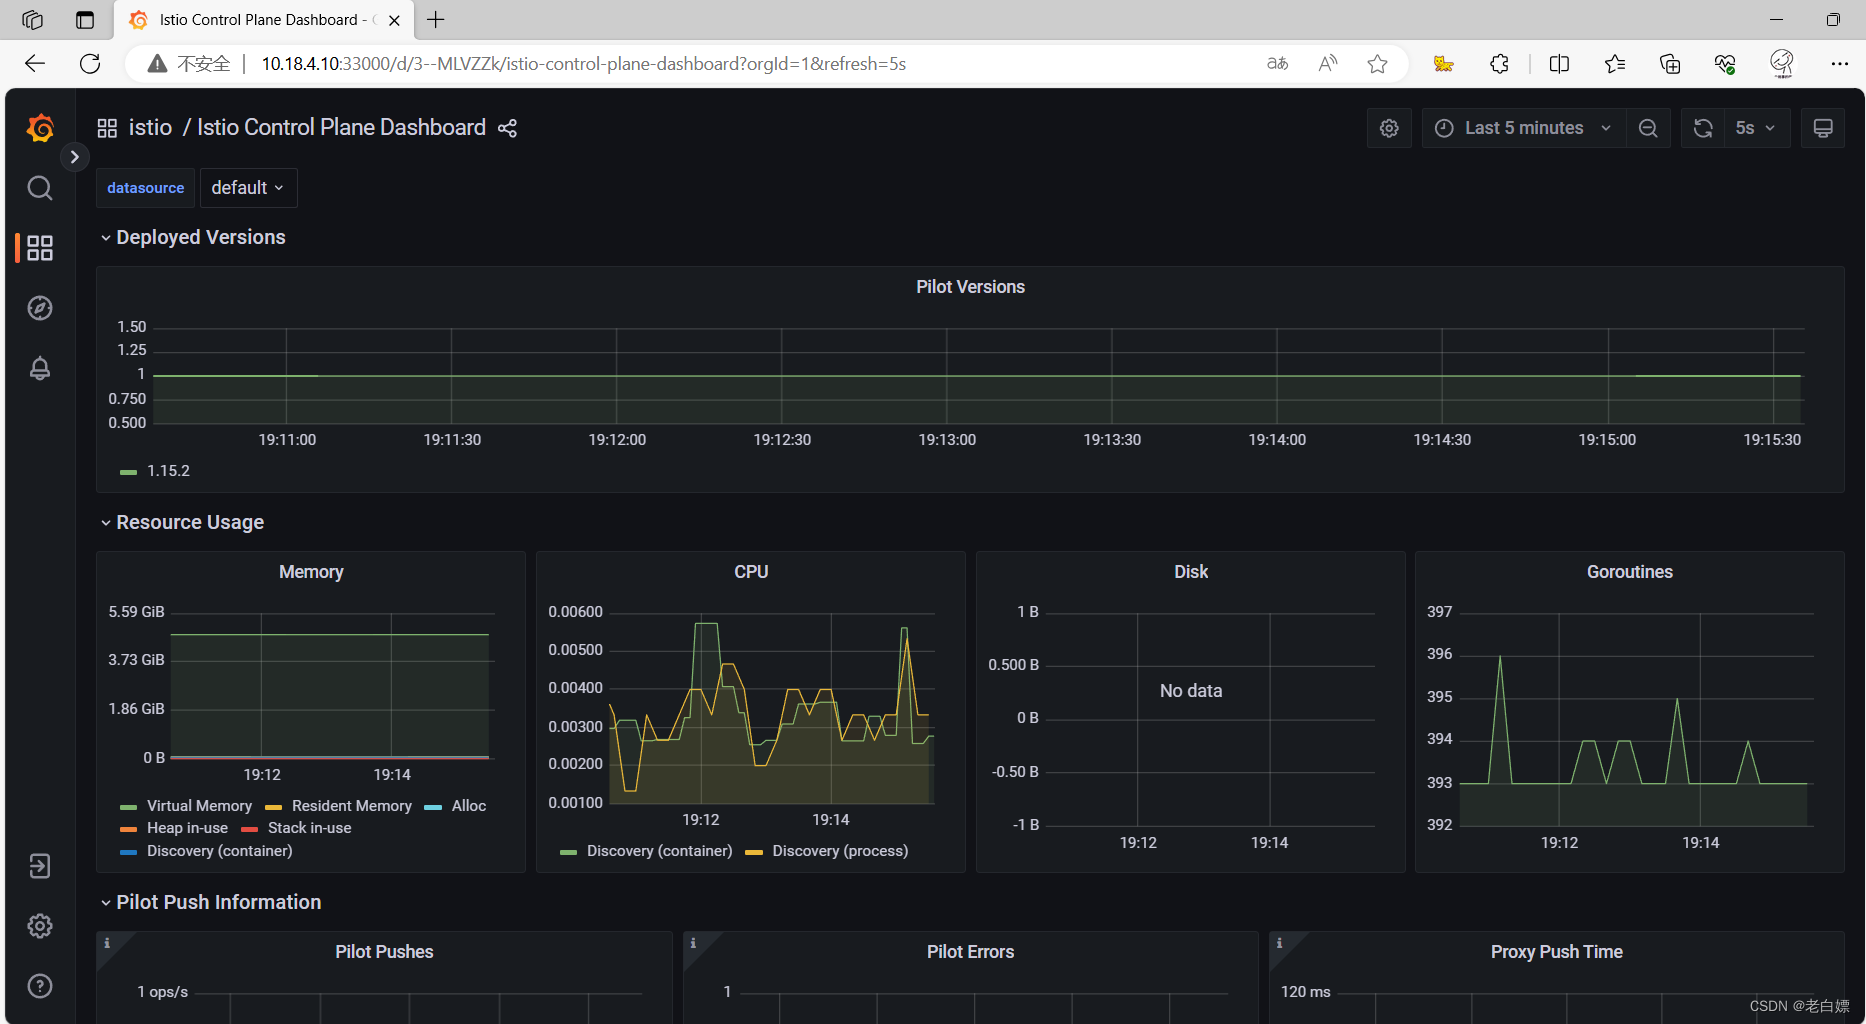Share the dashboard using the share icon
The height and width of the screenshot is (1024, 1866).
(x=507, y=128)
